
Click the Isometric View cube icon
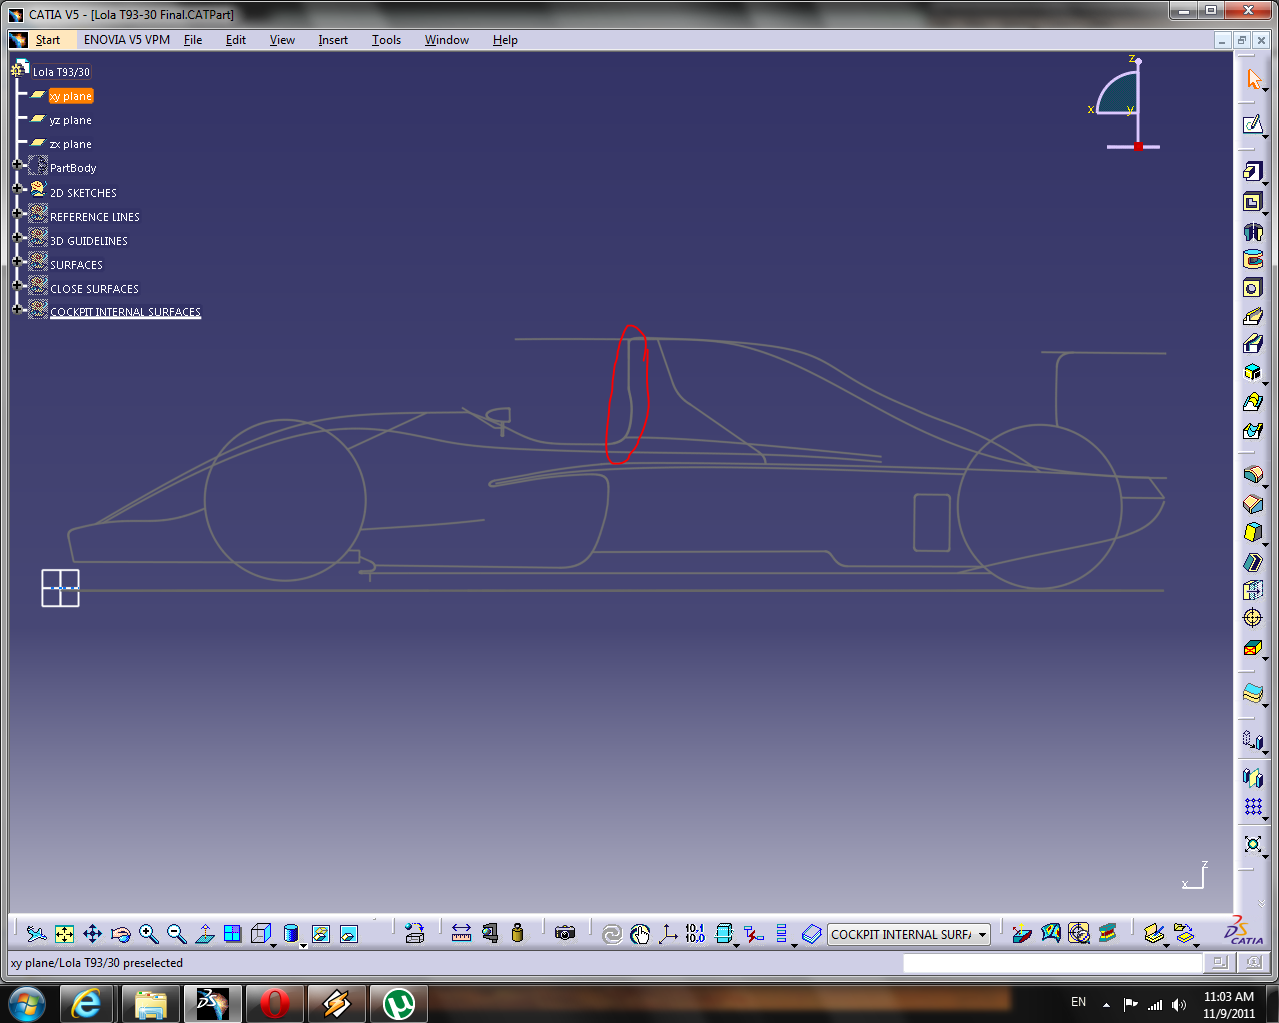pos(261,934)
